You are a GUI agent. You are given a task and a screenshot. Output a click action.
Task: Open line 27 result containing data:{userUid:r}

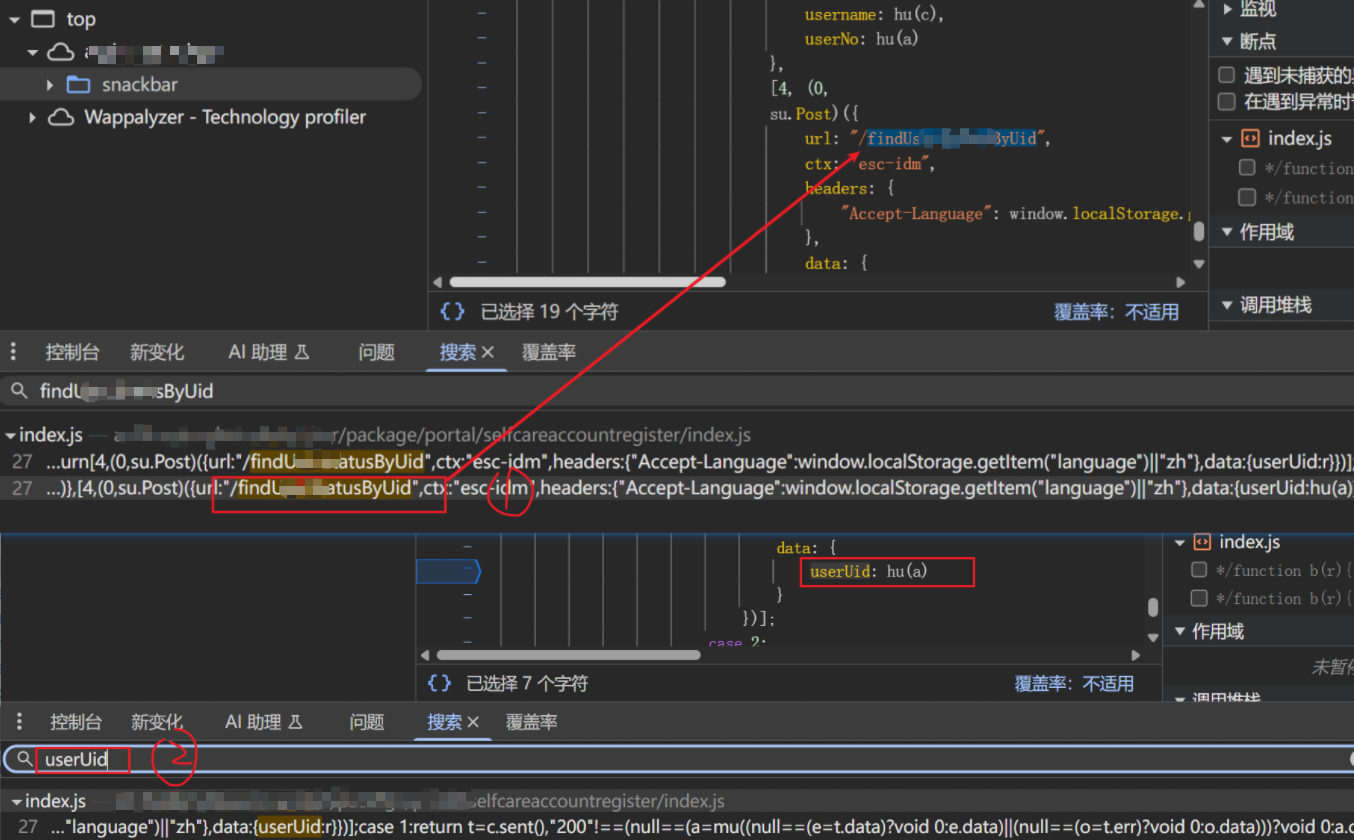[x=677, y=827]
